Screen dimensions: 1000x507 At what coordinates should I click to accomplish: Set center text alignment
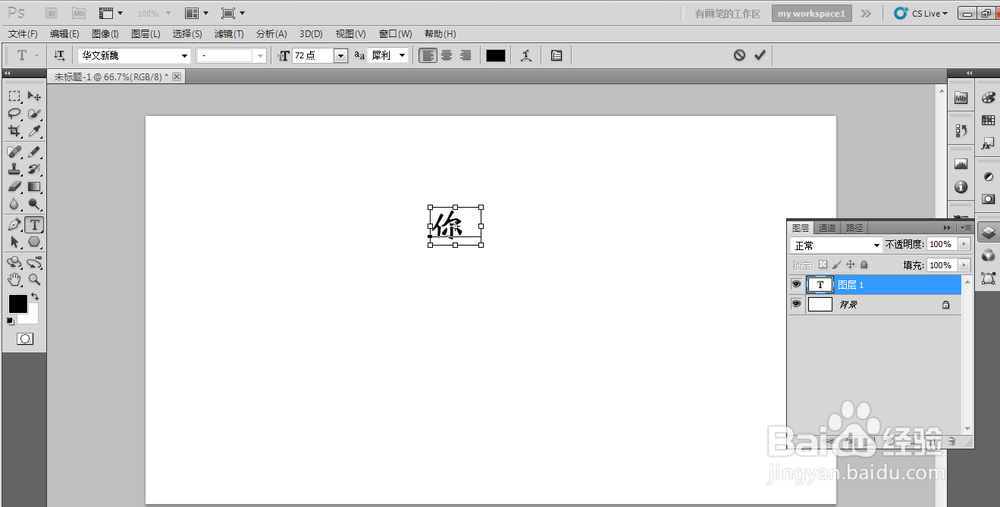click(446, 55)
